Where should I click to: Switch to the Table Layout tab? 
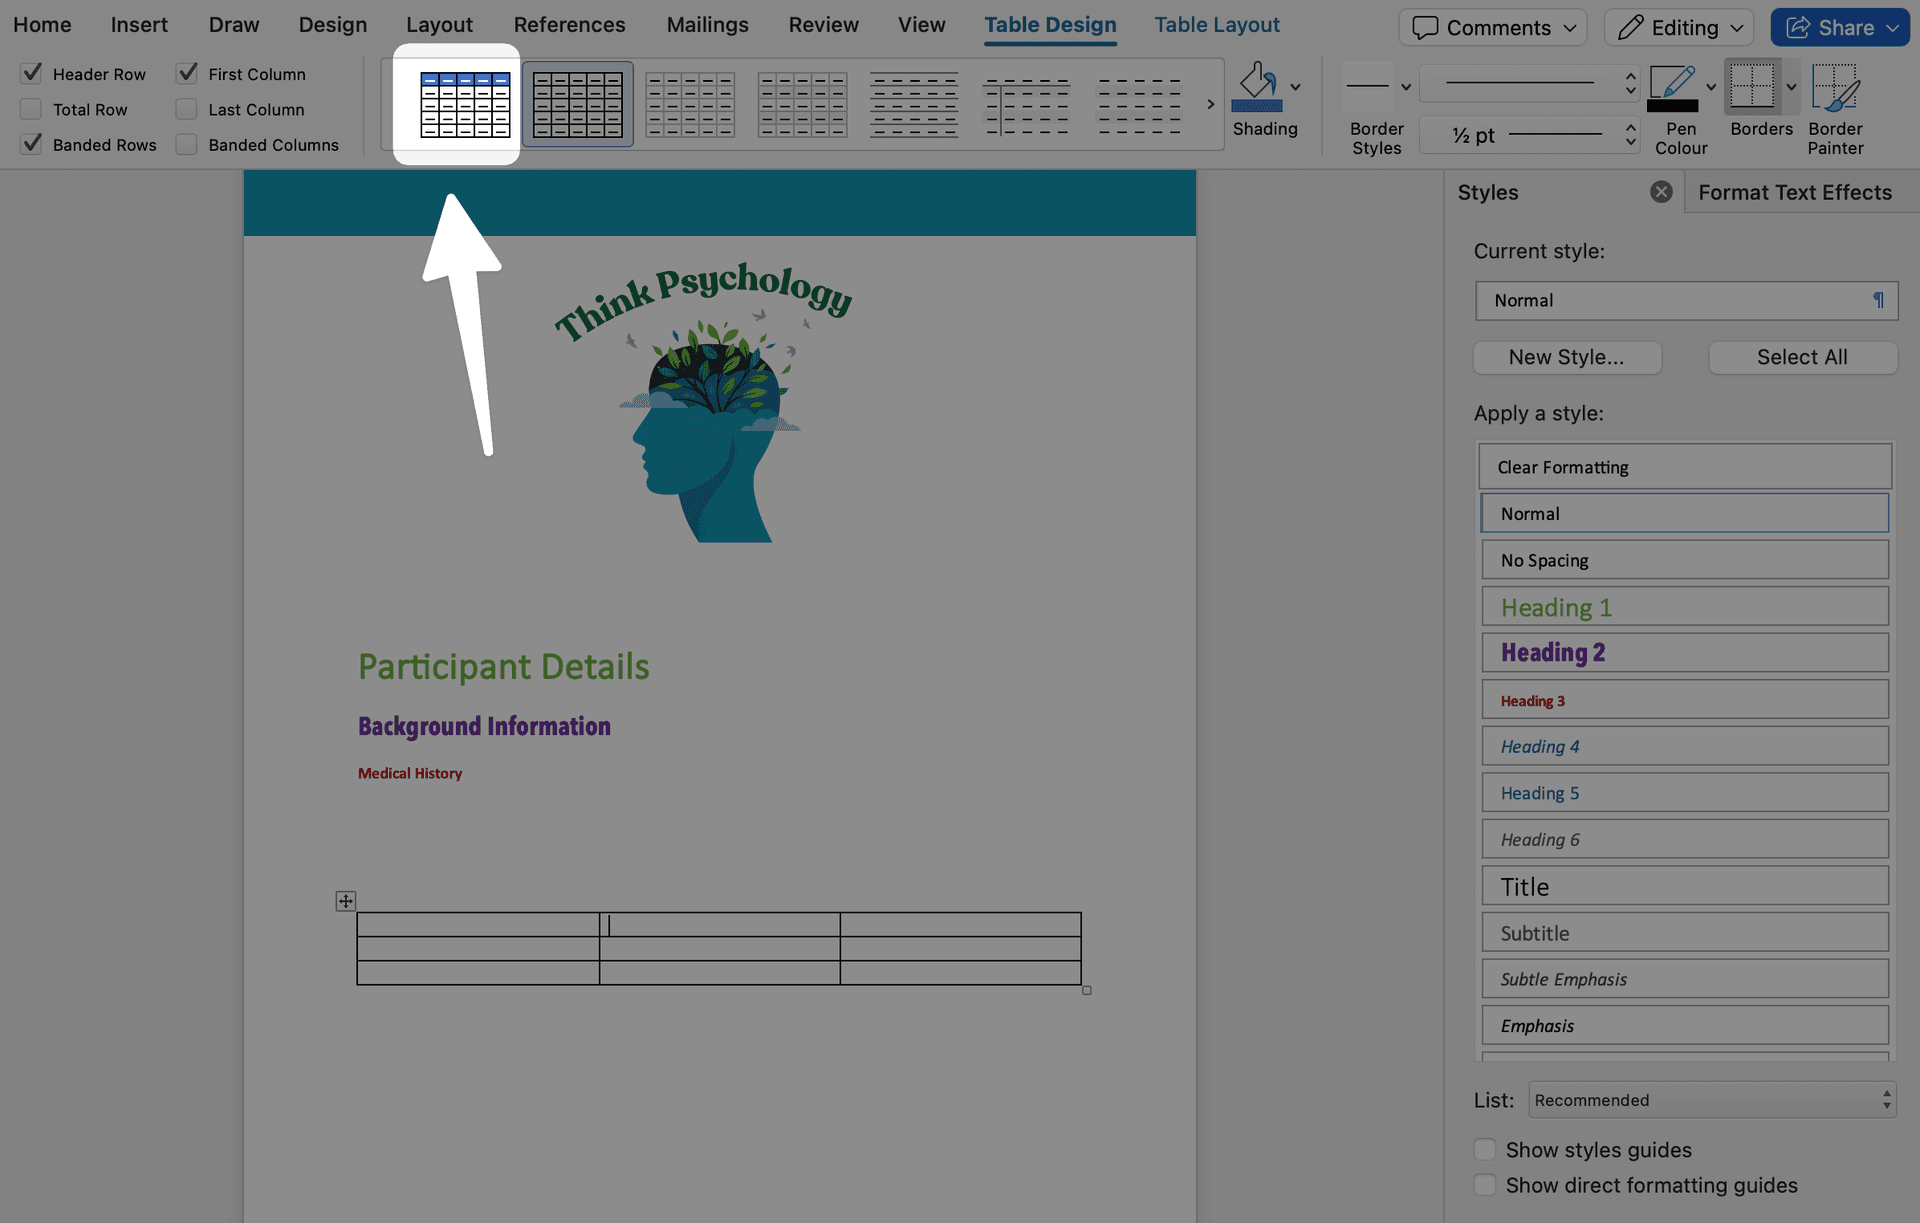(x=1216, y=25)
